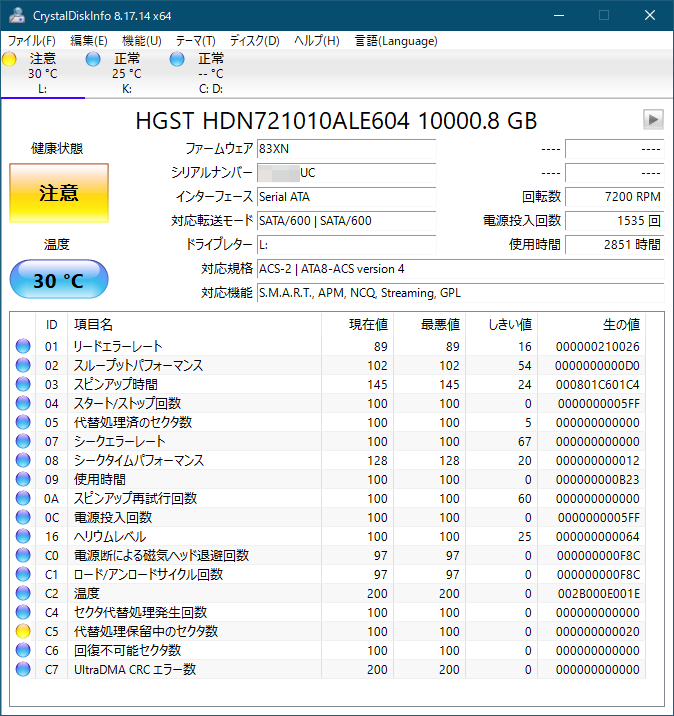Click status orb for C1 ロード/アンロードサイクル回数

[x=23, y=574]
